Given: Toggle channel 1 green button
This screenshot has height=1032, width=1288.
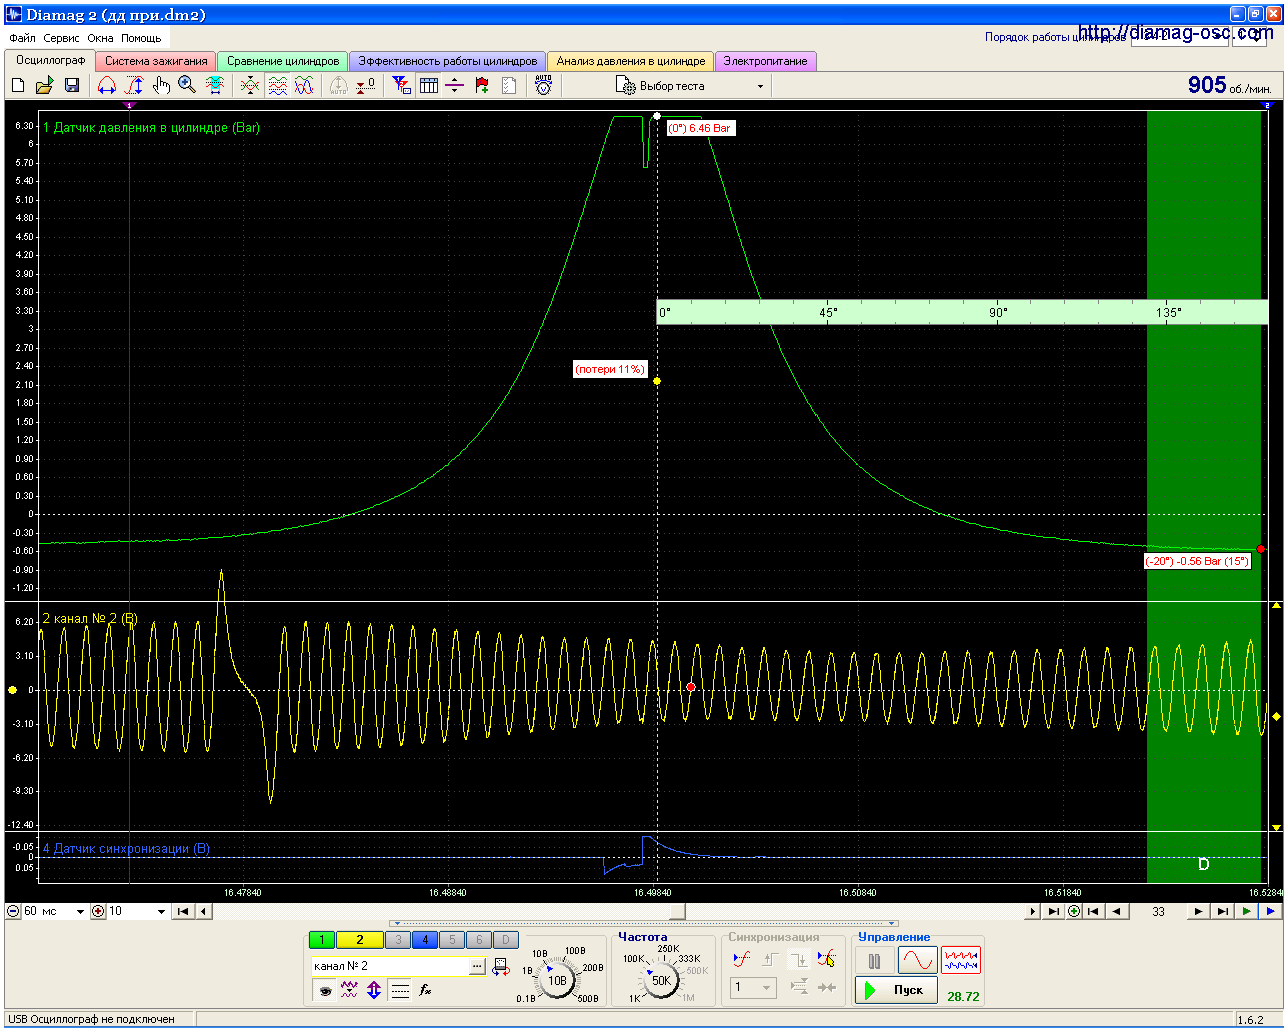Looking at the screenshot, I should pos(322,940).
